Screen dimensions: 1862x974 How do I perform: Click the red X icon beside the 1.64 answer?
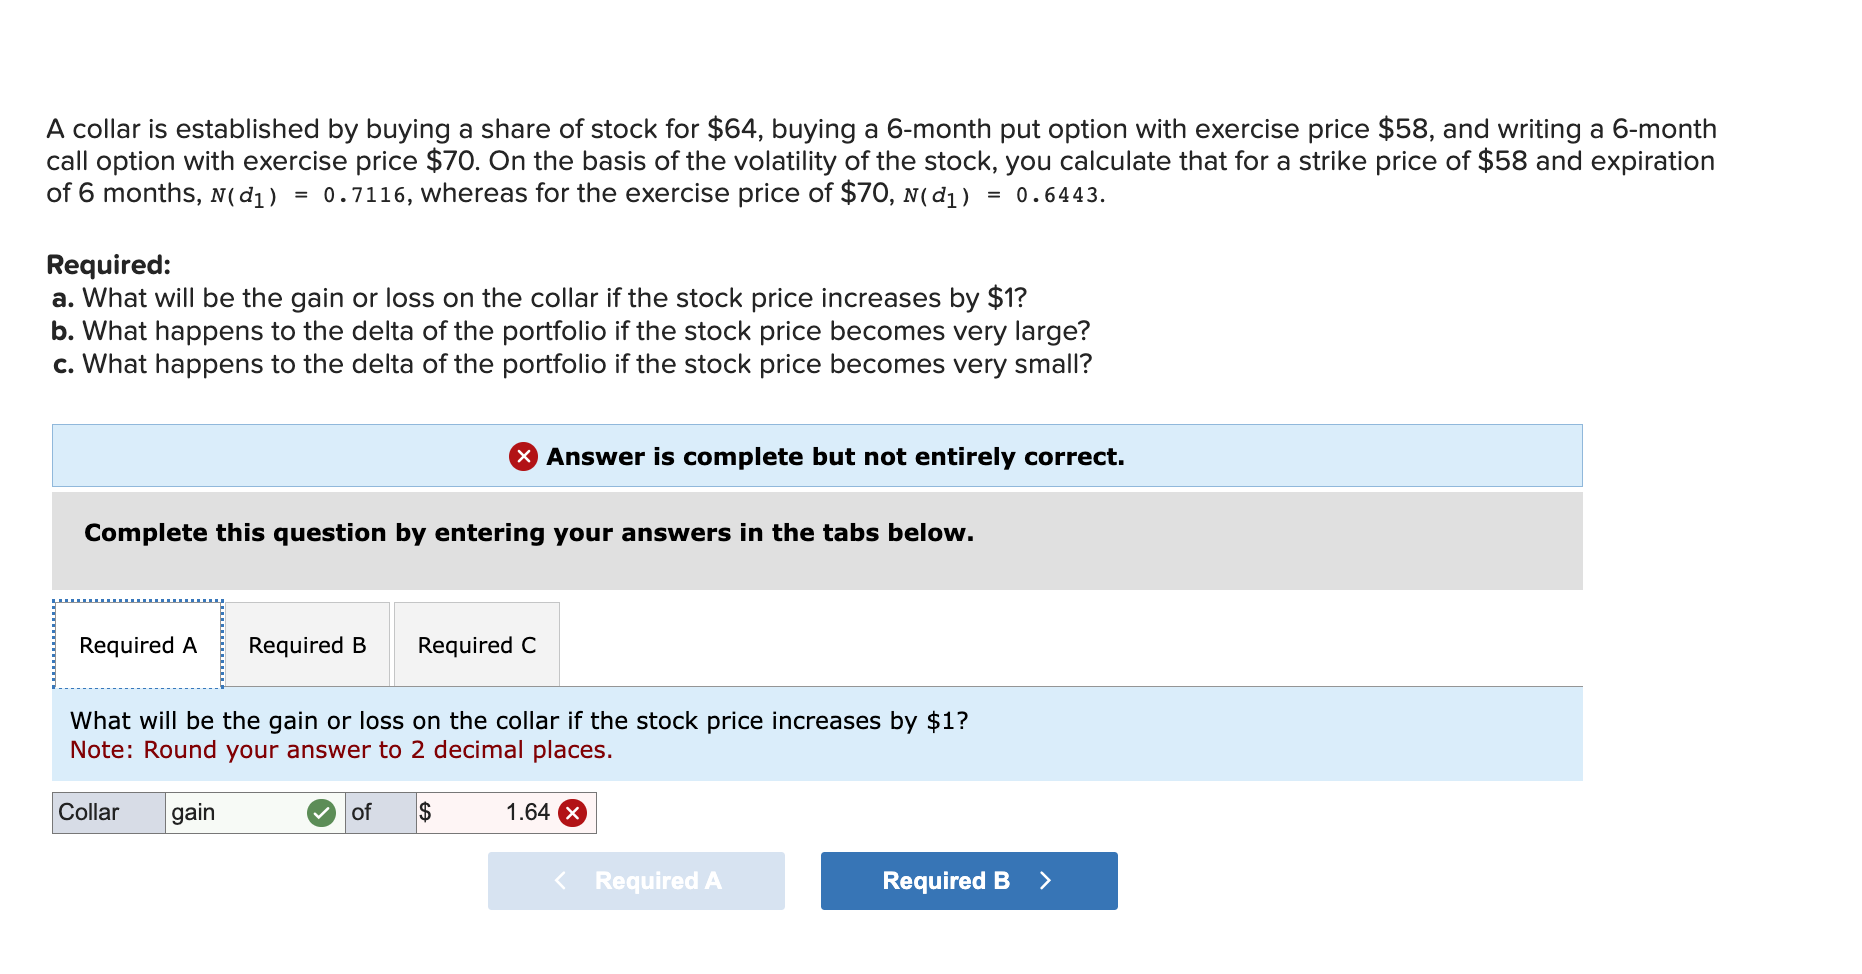point(572,813)
